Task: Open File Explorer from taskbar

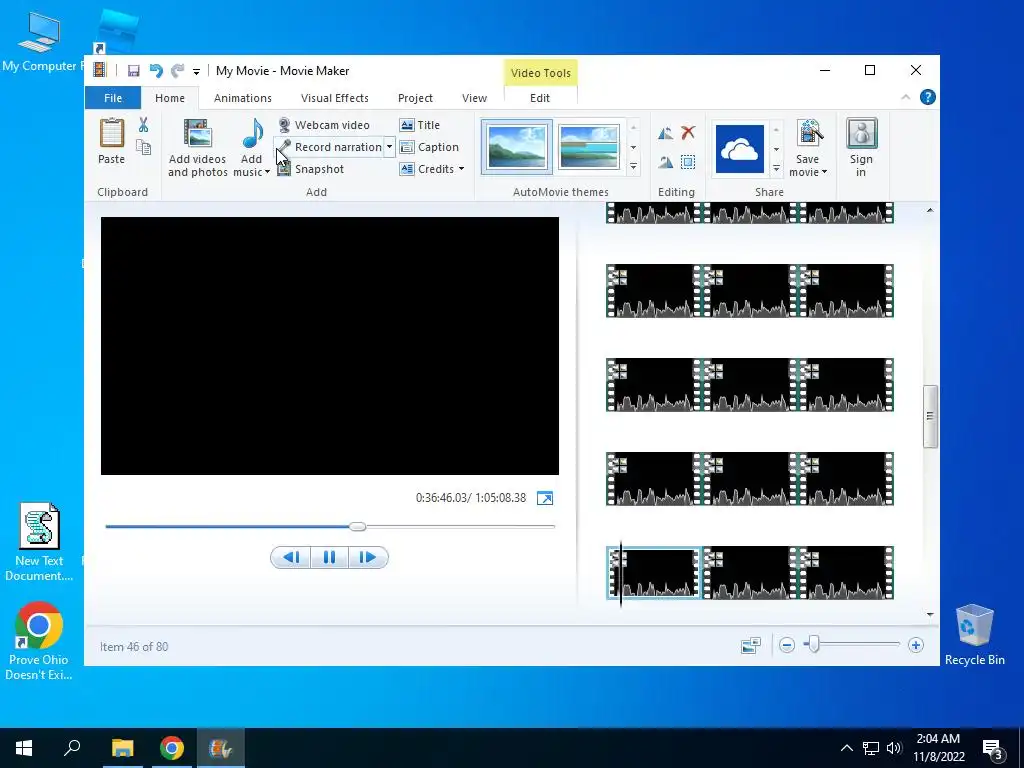Action: pos(122,748)
